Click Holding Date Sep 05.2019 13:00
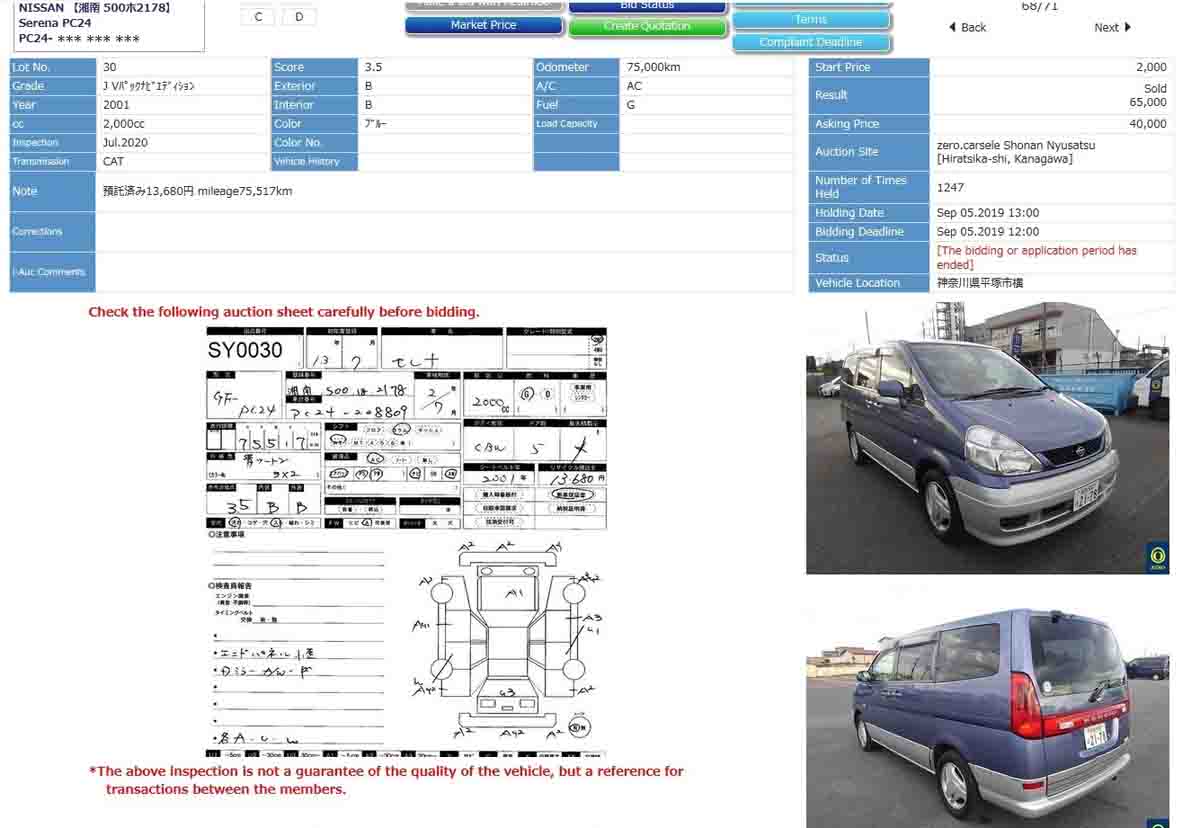1200x828 pixels. pos(987,213)
